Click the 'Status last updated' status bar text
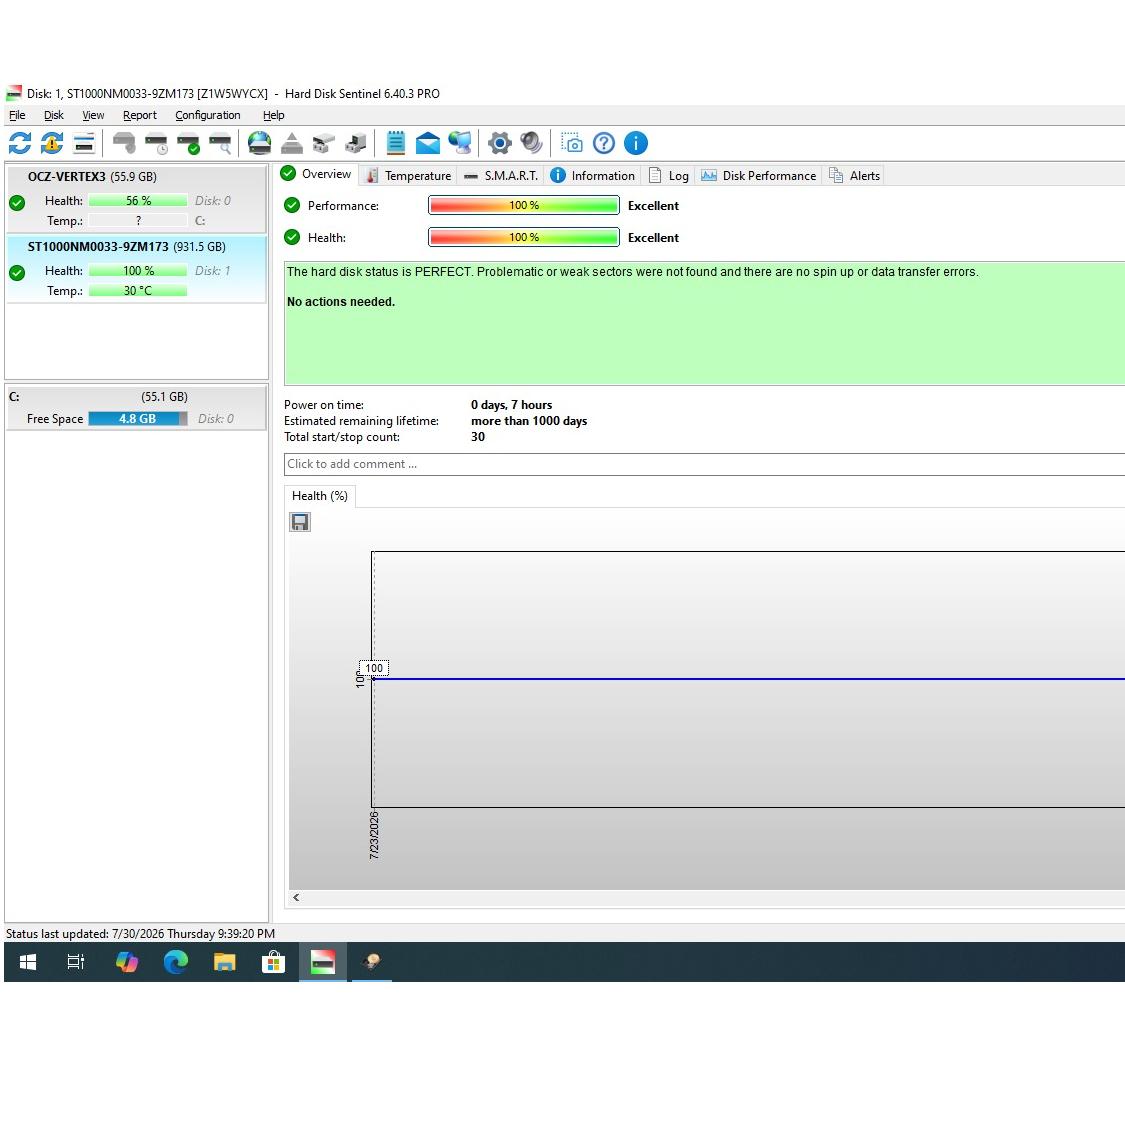 pos(141,933)
